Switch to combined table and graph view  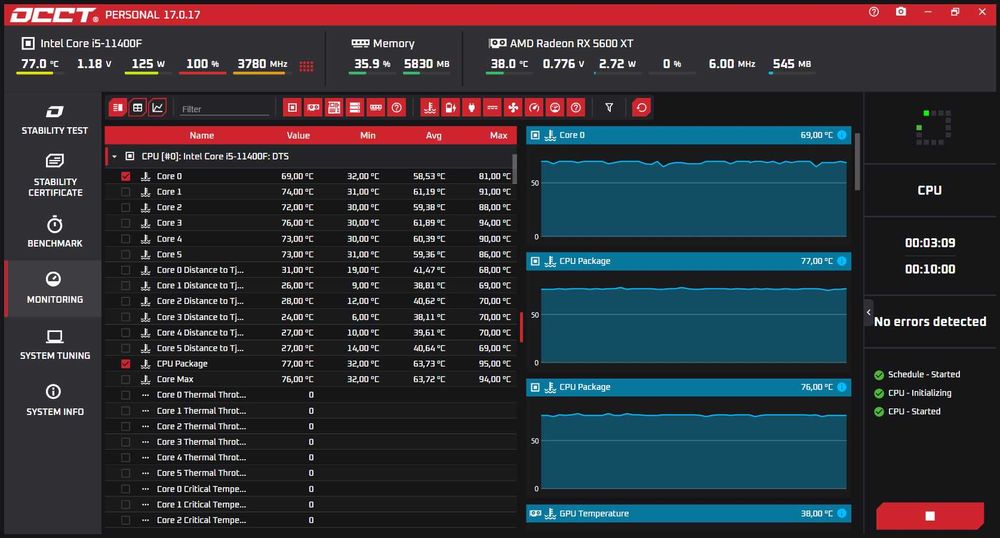click(x=118, y=108)
